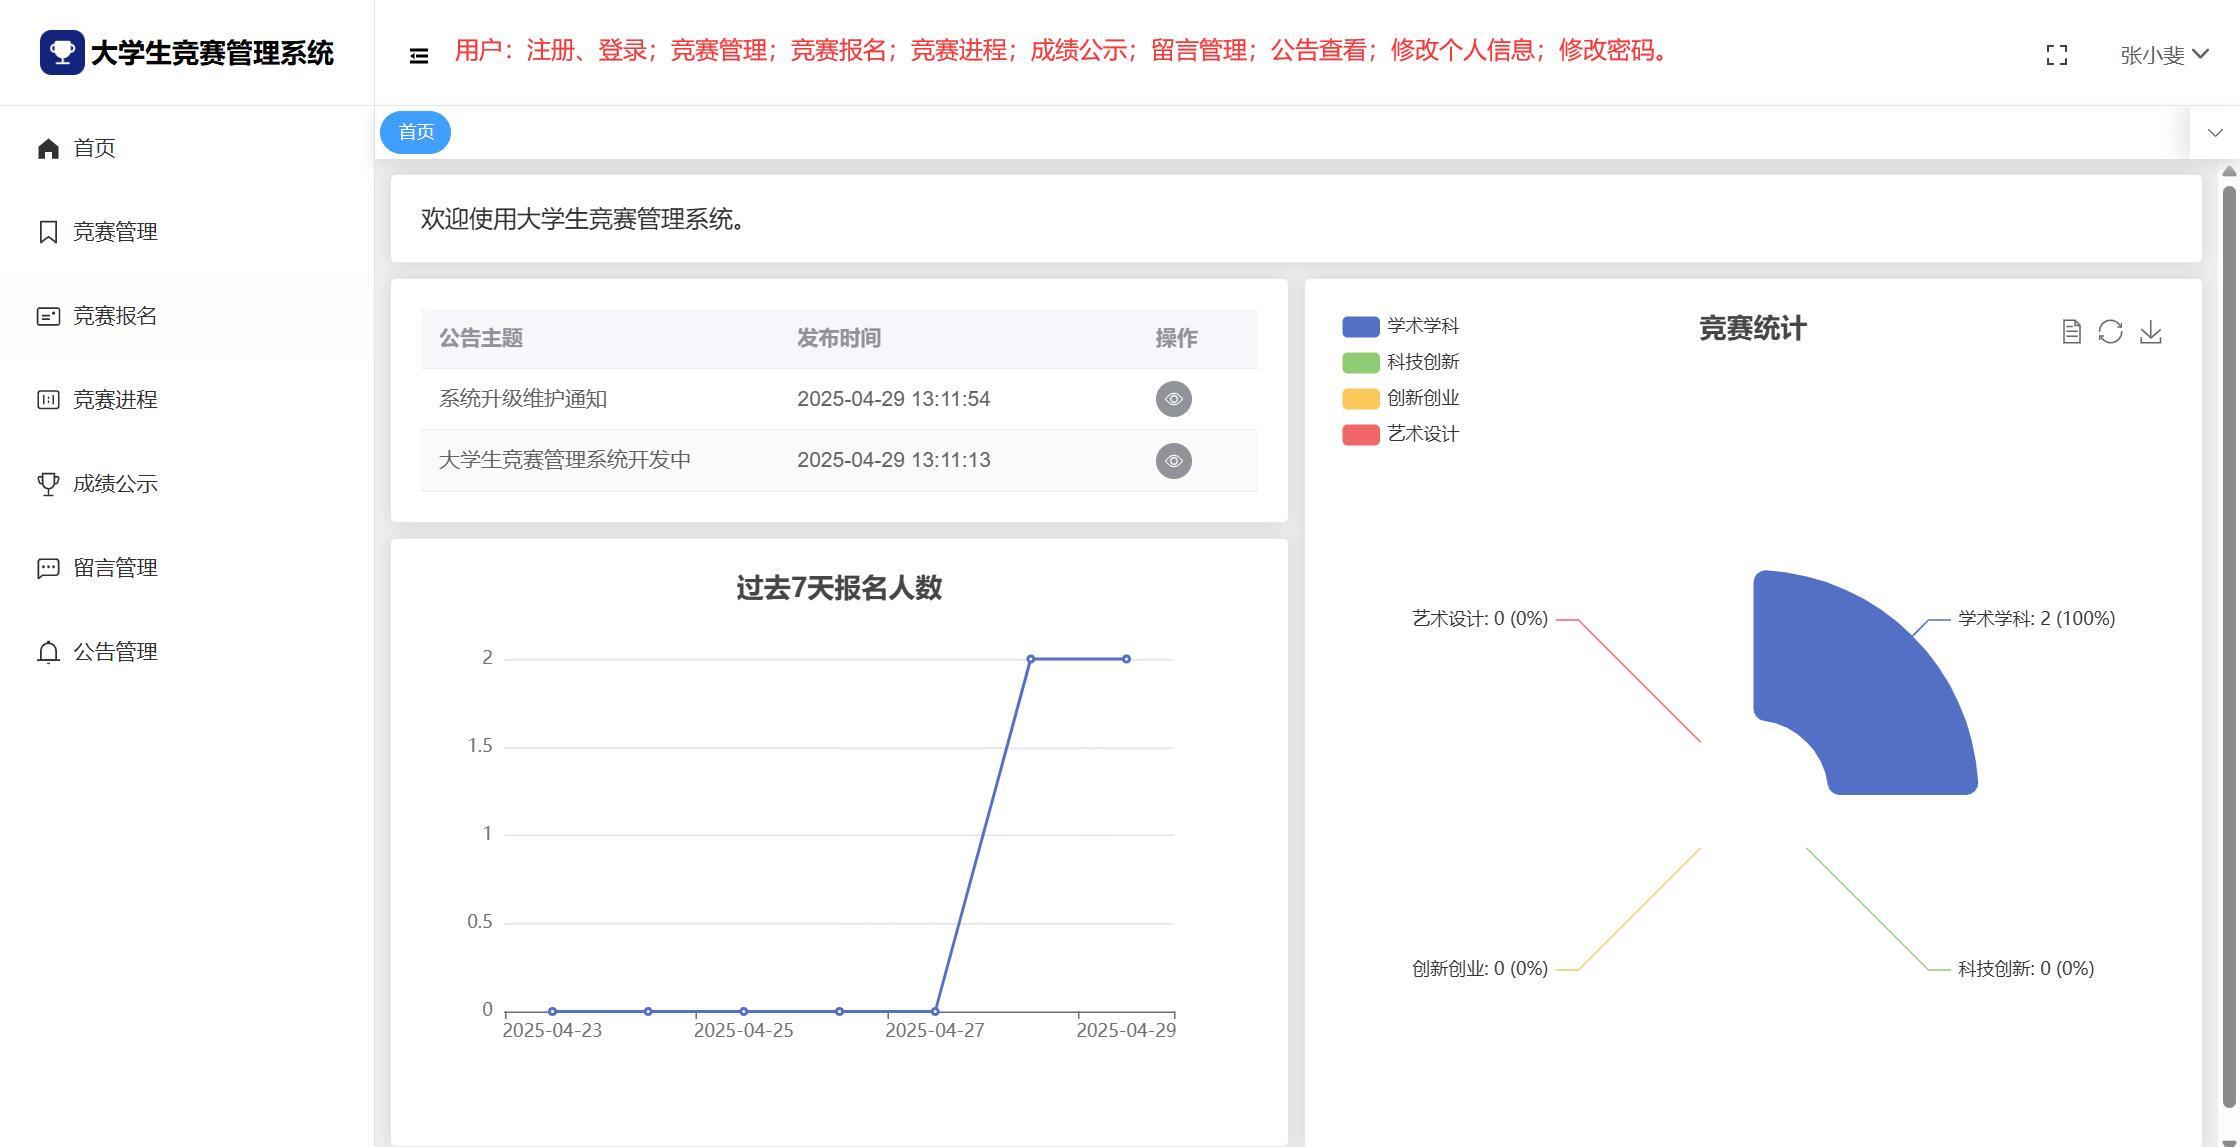2240x1147 pixels.
Task: Open data view icon in 竞赛统计 chart
Action: 2071,332
